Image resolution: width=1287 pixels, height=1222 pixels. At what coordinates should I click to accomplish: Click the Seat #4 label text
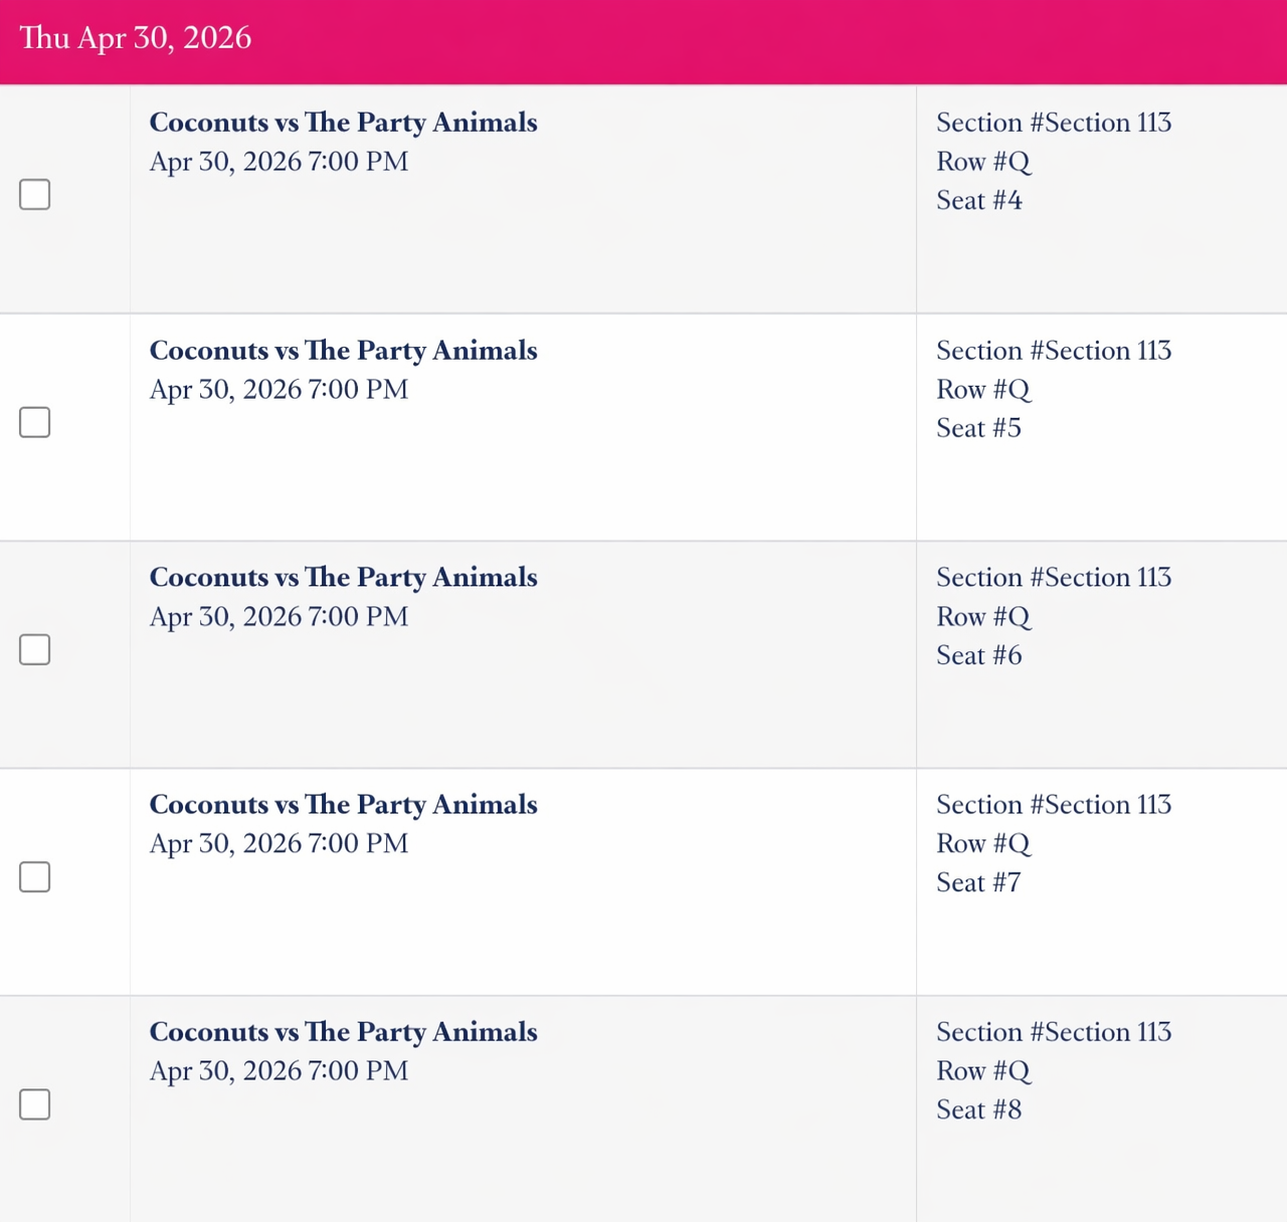pyautogui.click(x=979, y=200)
